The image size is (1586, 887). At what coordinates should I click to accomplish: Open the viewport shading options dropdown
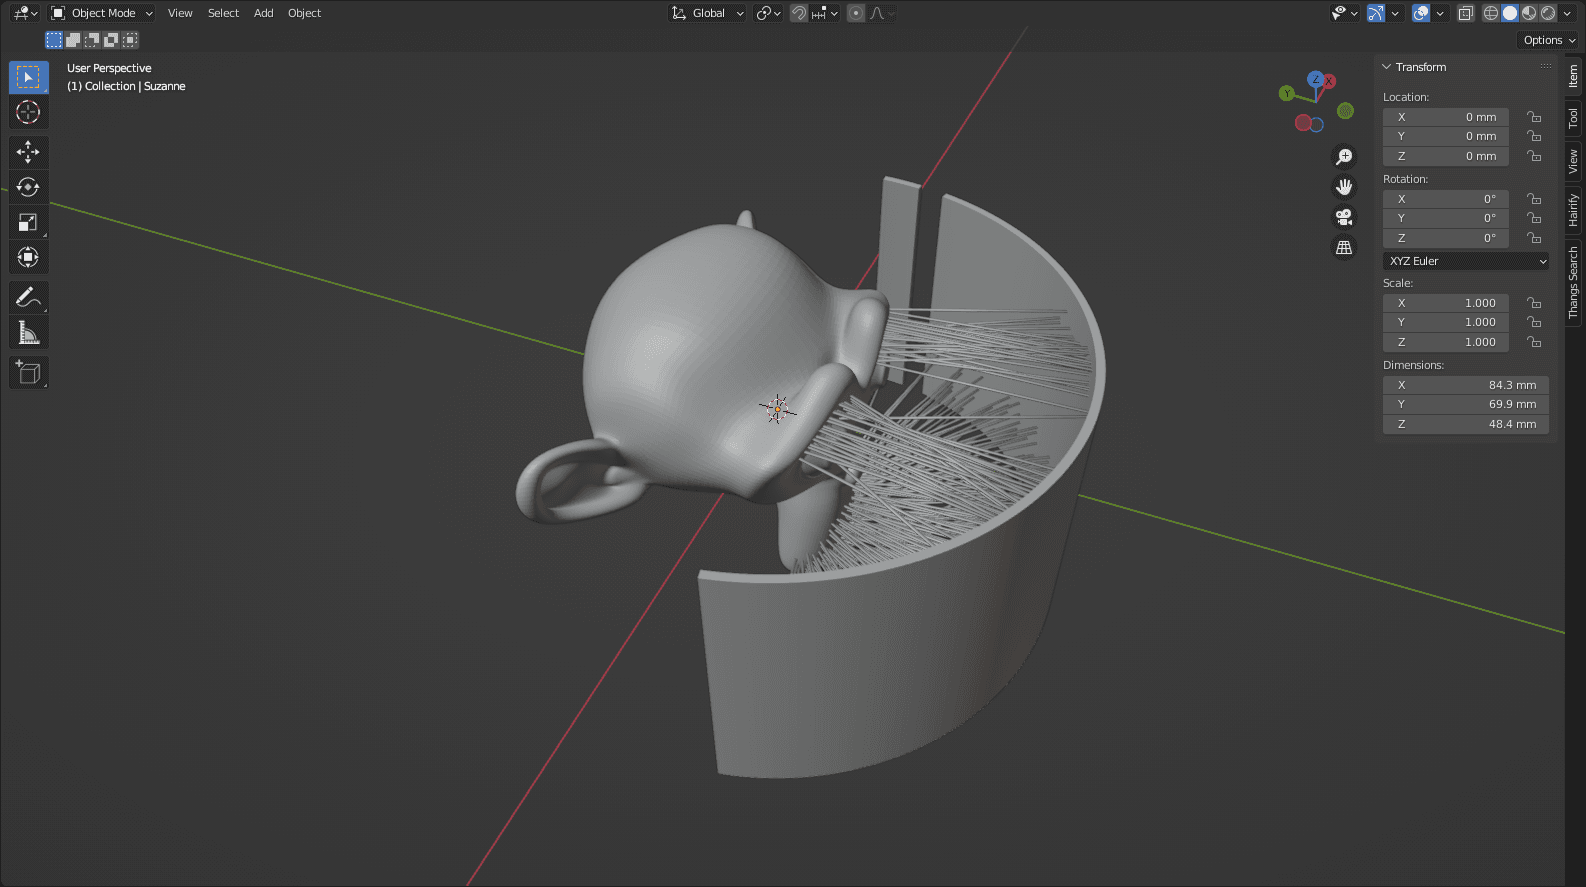point(1567,13)
